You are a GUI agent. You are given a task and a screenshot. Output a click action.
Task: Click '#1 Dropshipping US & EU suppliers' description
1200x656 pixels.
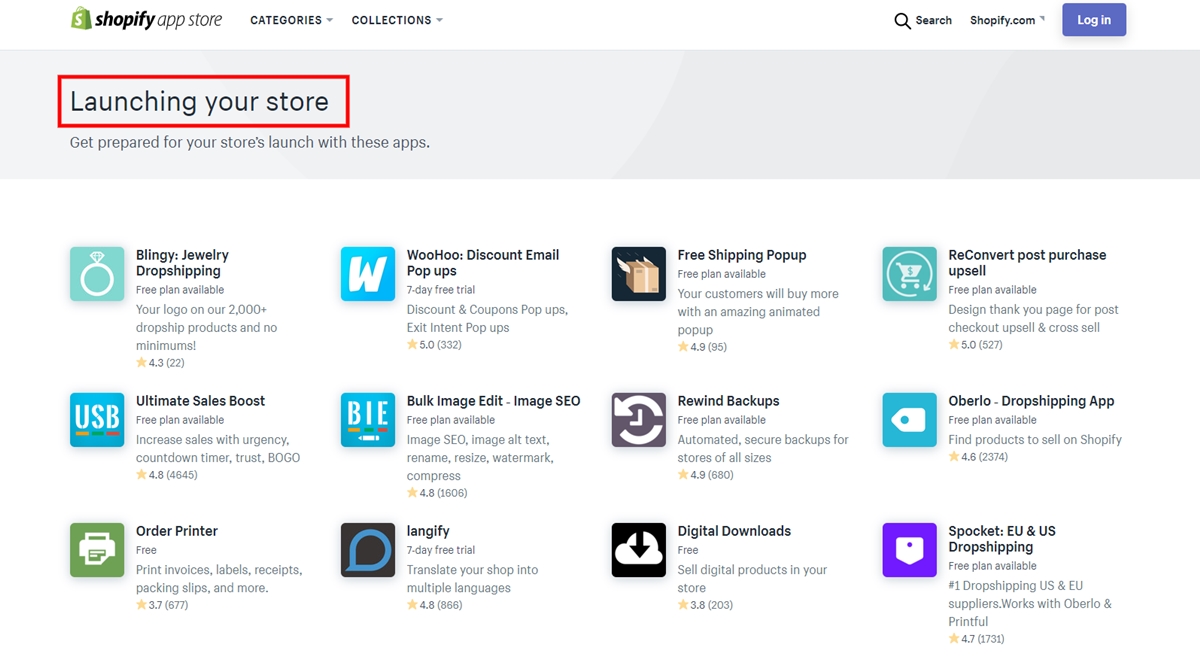(x=1030, y=603)
